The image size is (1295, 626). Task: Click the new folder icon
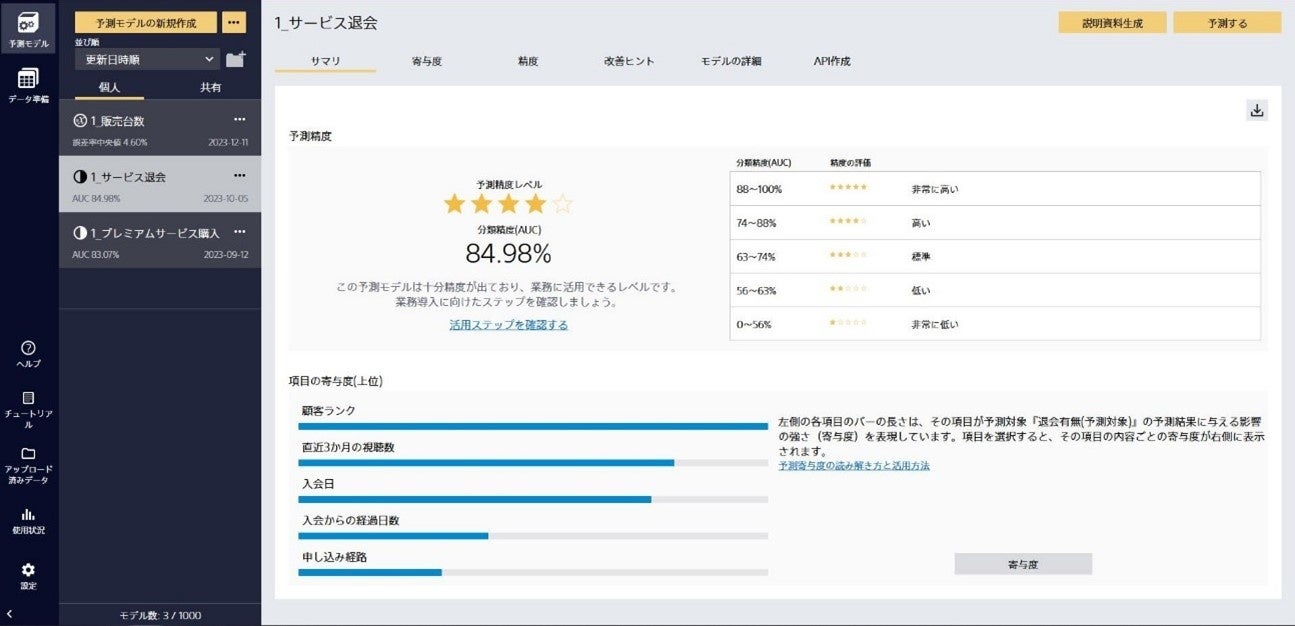pyautogui.click(x=235, y=59)
